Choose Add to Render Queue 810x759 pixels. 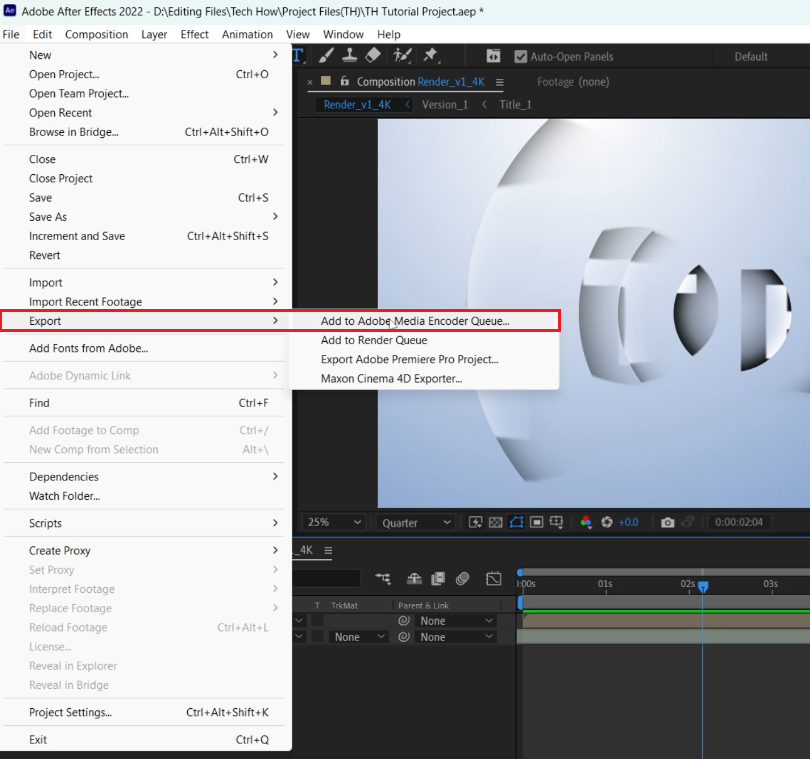(x=424, y=340)
